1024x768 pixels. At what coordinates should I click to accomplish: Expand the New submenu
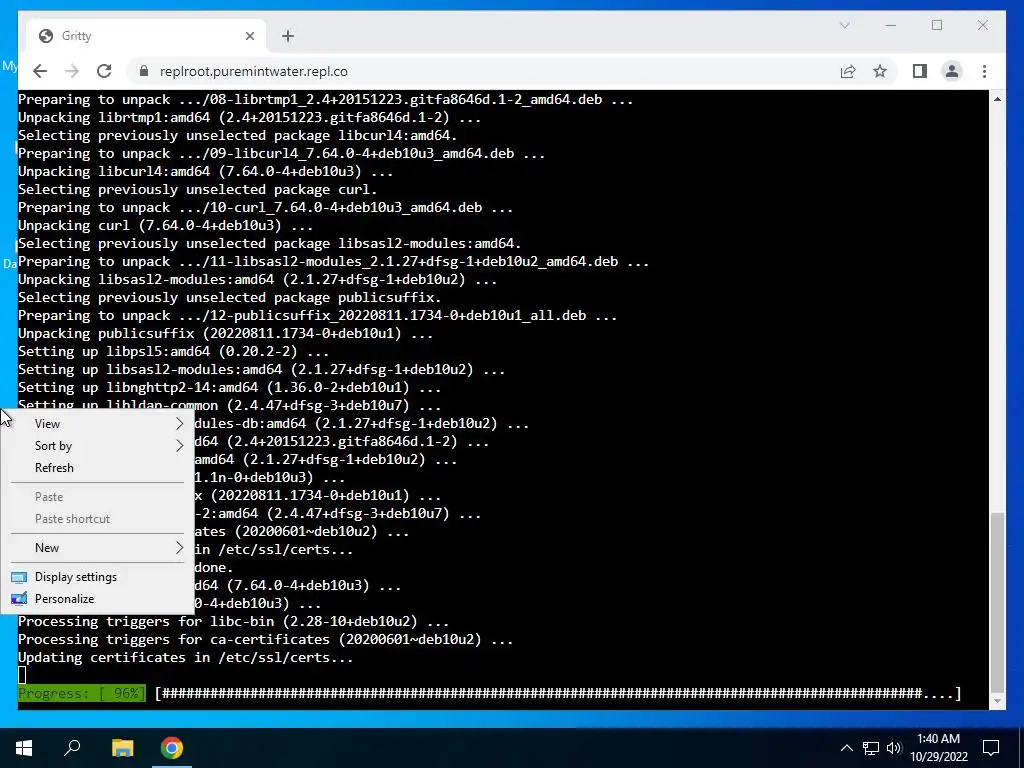98,548
